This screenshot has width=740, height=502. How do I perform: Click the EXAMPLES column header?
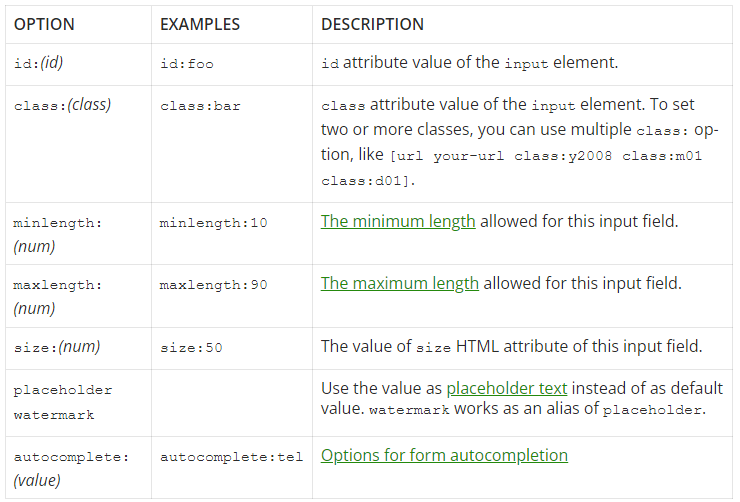tap(199, 24)
